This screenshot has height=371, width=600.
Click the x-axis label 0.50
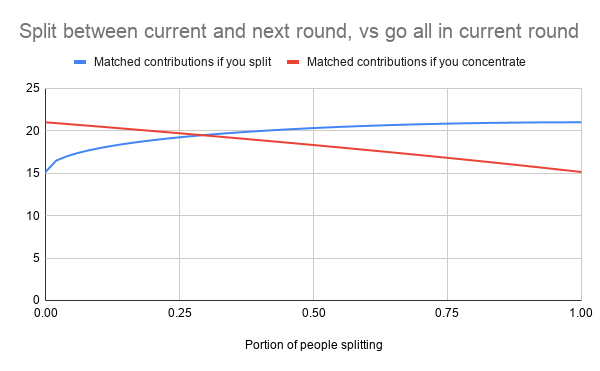coord(313,313)
